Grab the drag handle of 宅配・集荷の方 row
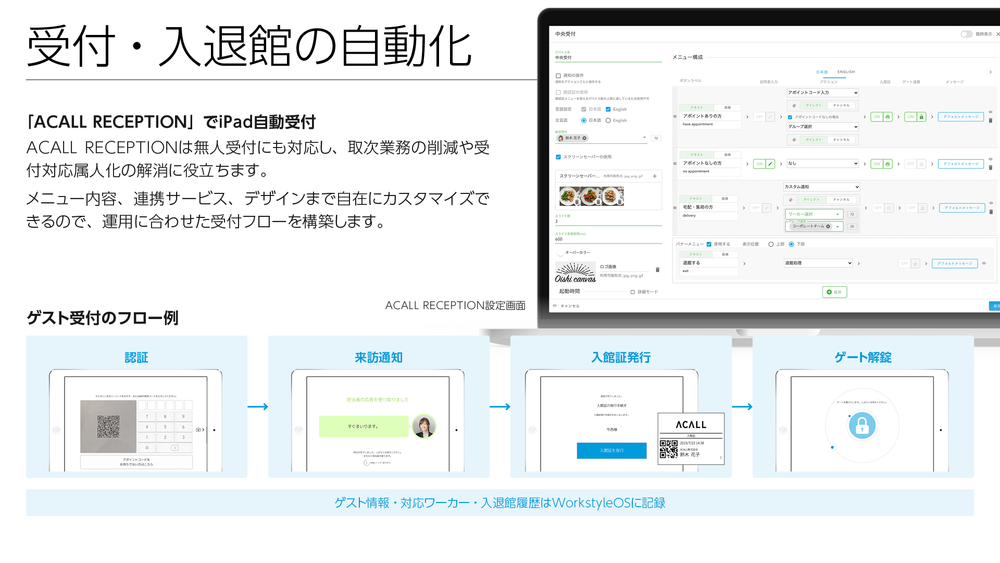 click(x=675, y=208)
